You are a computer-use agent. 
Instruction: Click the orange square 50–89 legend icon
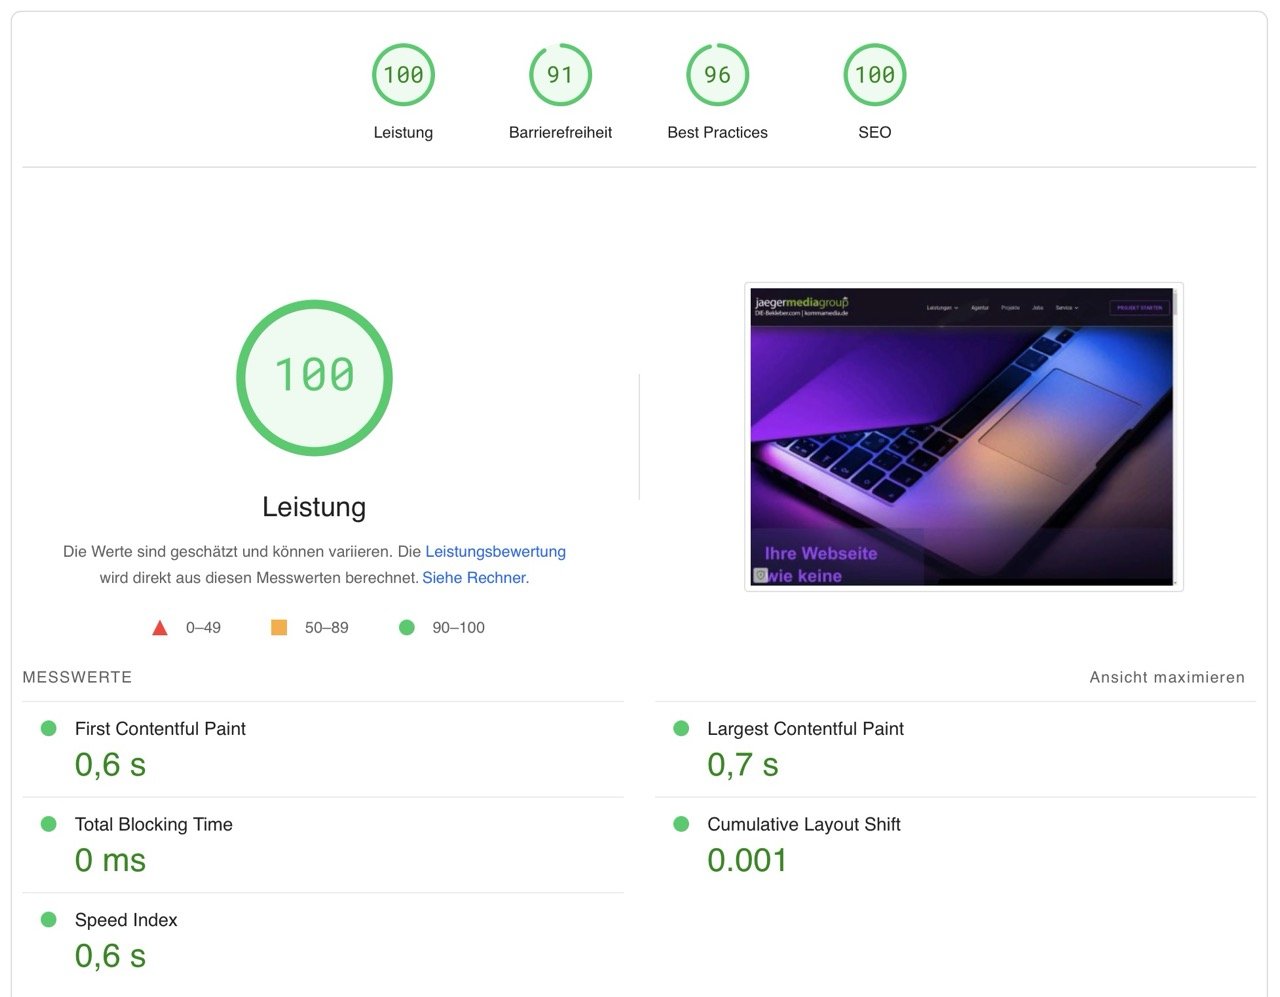click(x=279, y=628)
